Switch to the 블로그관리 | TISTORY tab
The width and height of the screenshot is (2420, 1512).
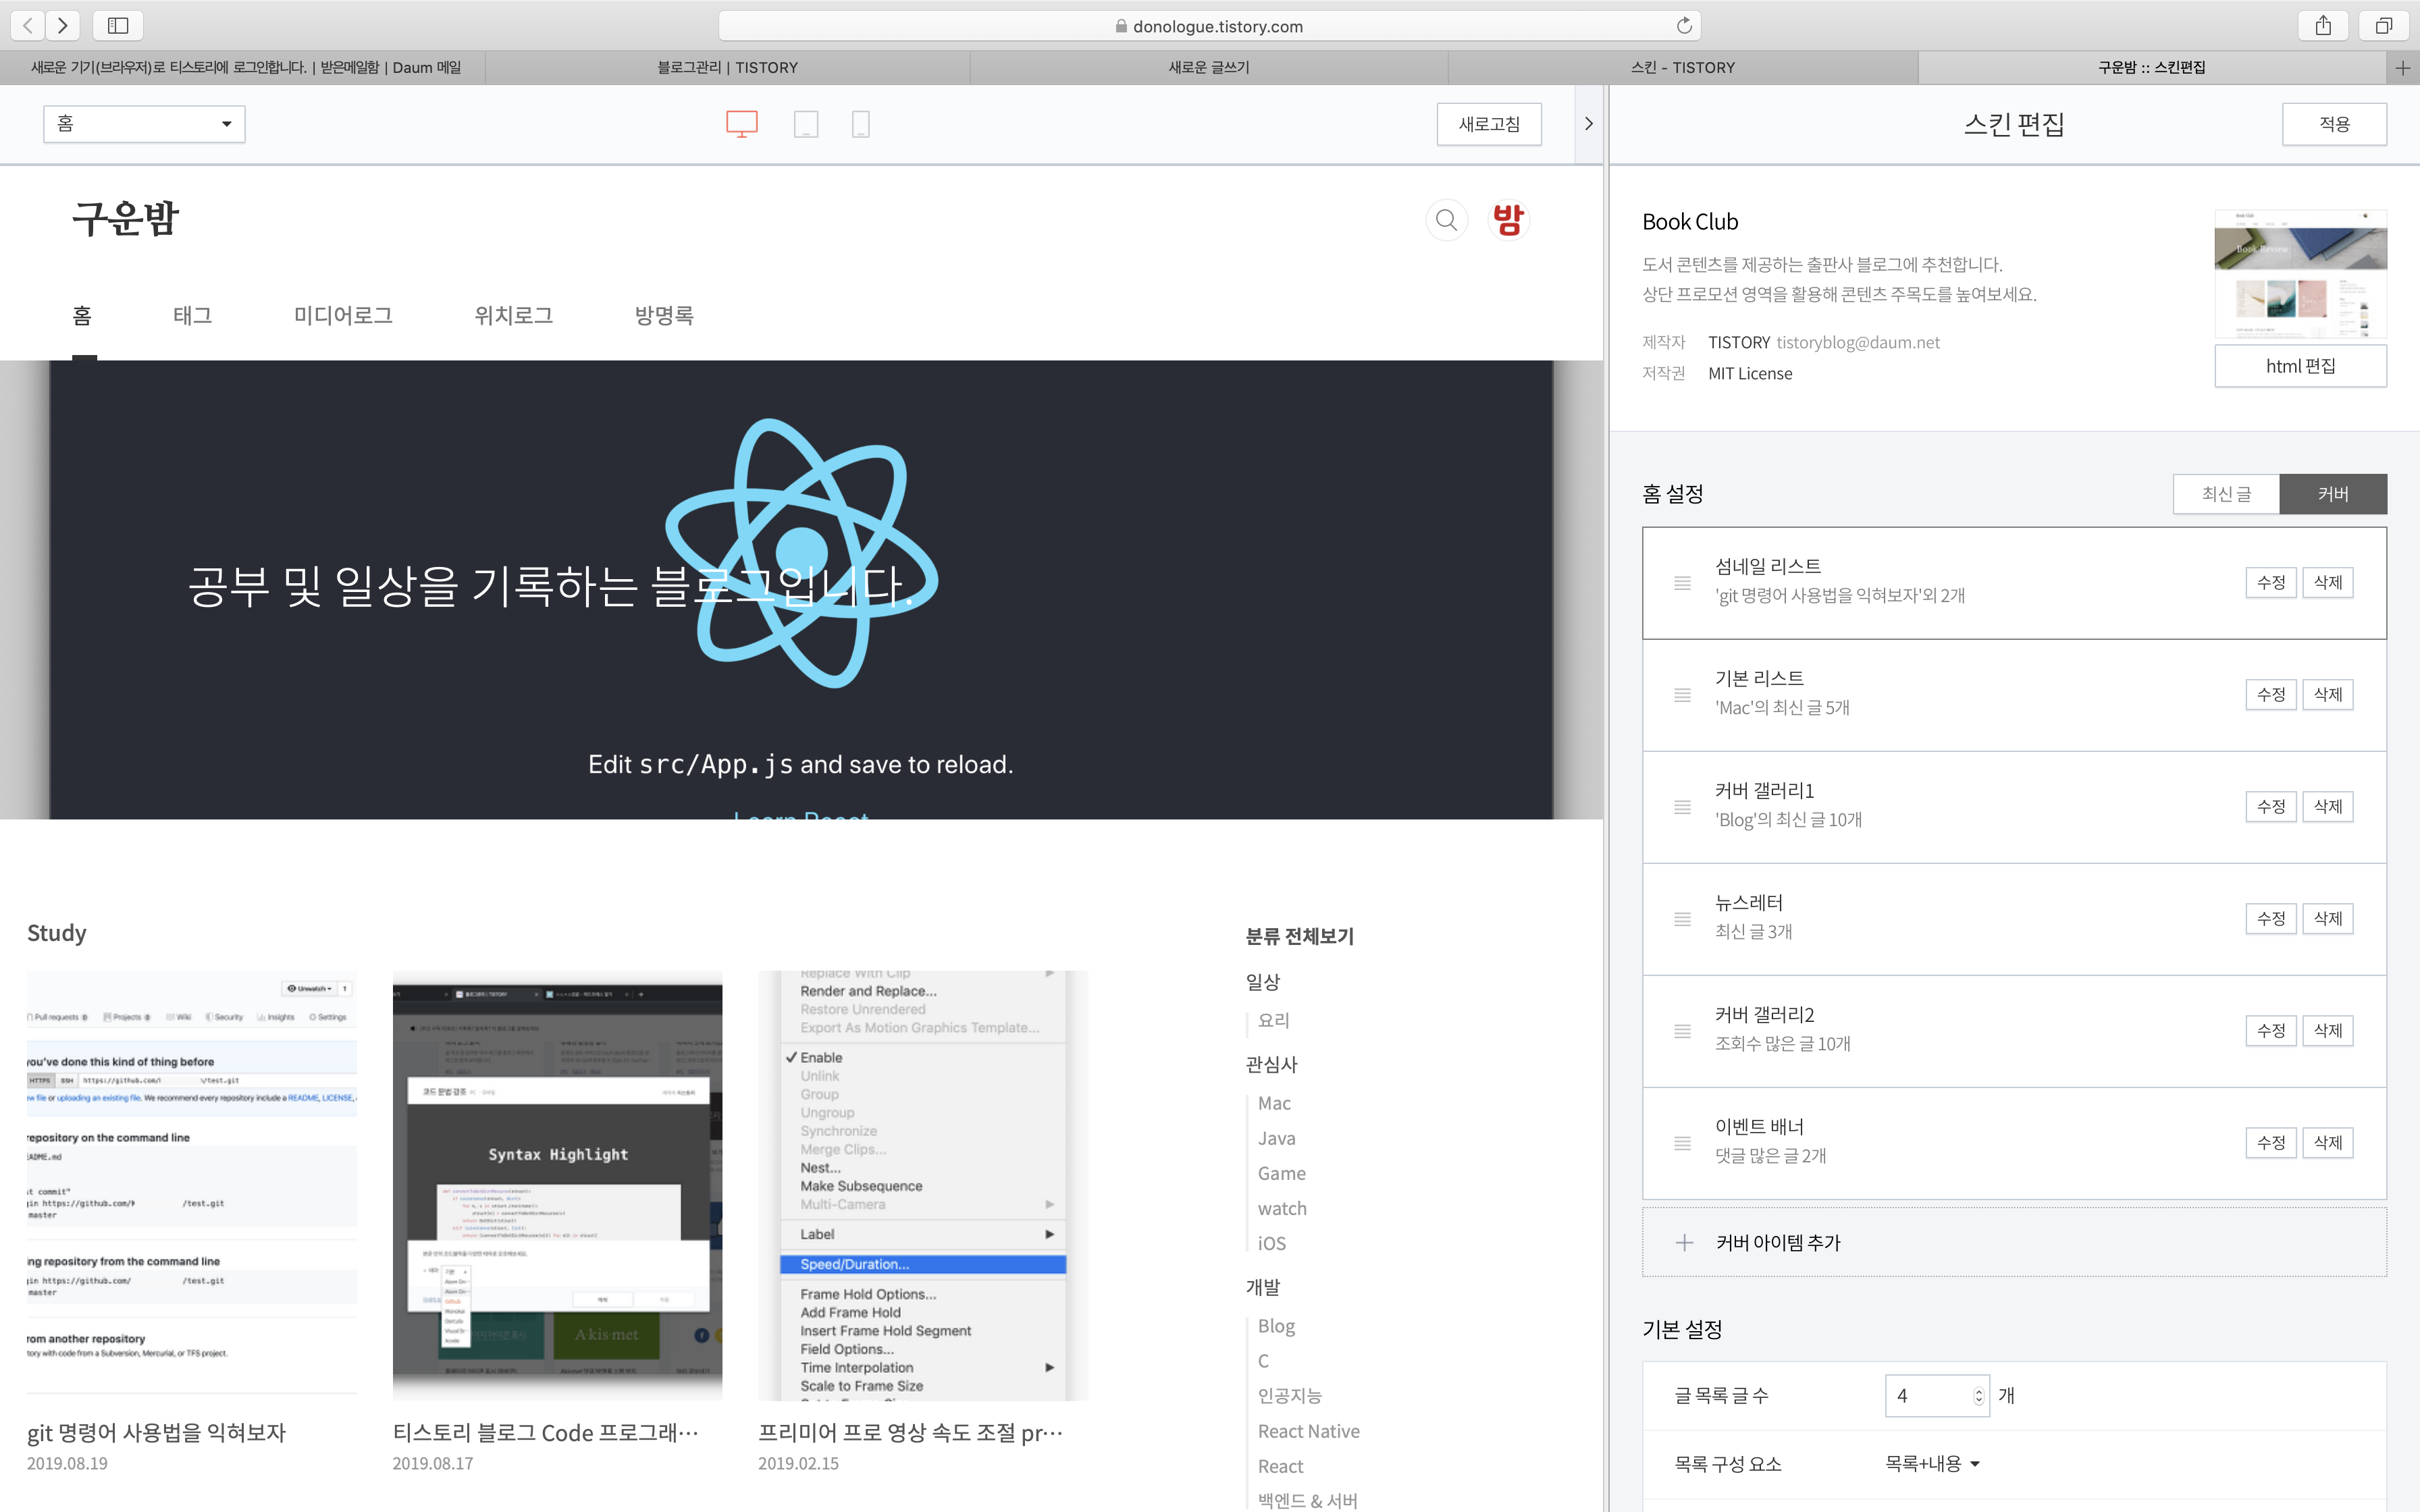point(727,68)
